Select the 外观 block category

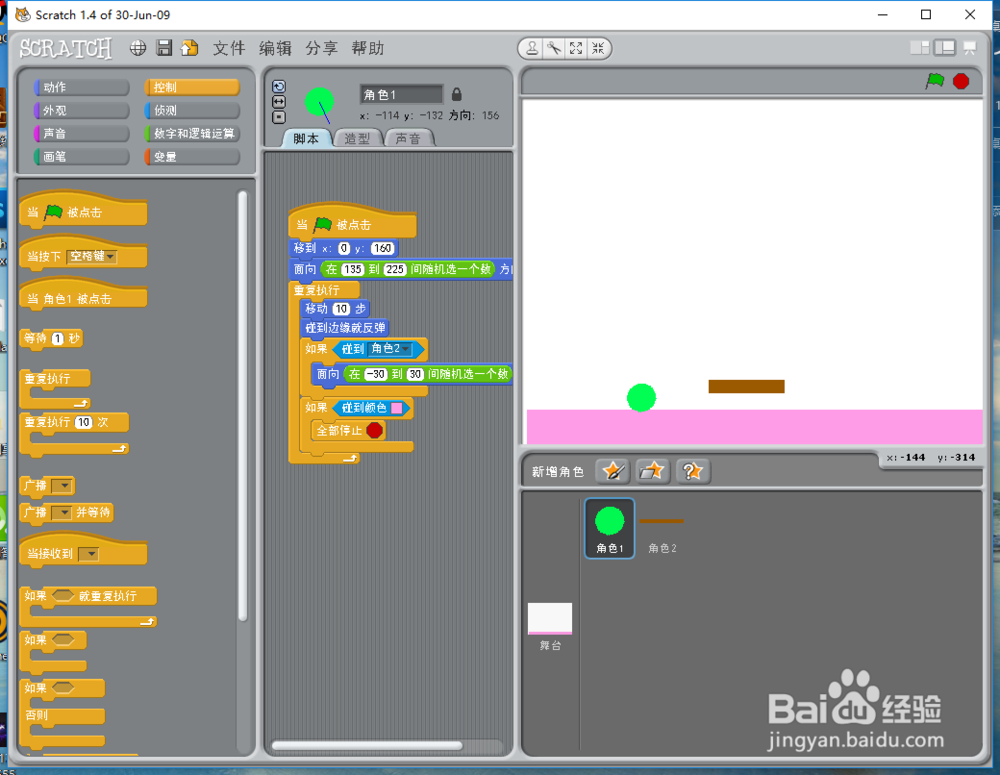(82, 110)
